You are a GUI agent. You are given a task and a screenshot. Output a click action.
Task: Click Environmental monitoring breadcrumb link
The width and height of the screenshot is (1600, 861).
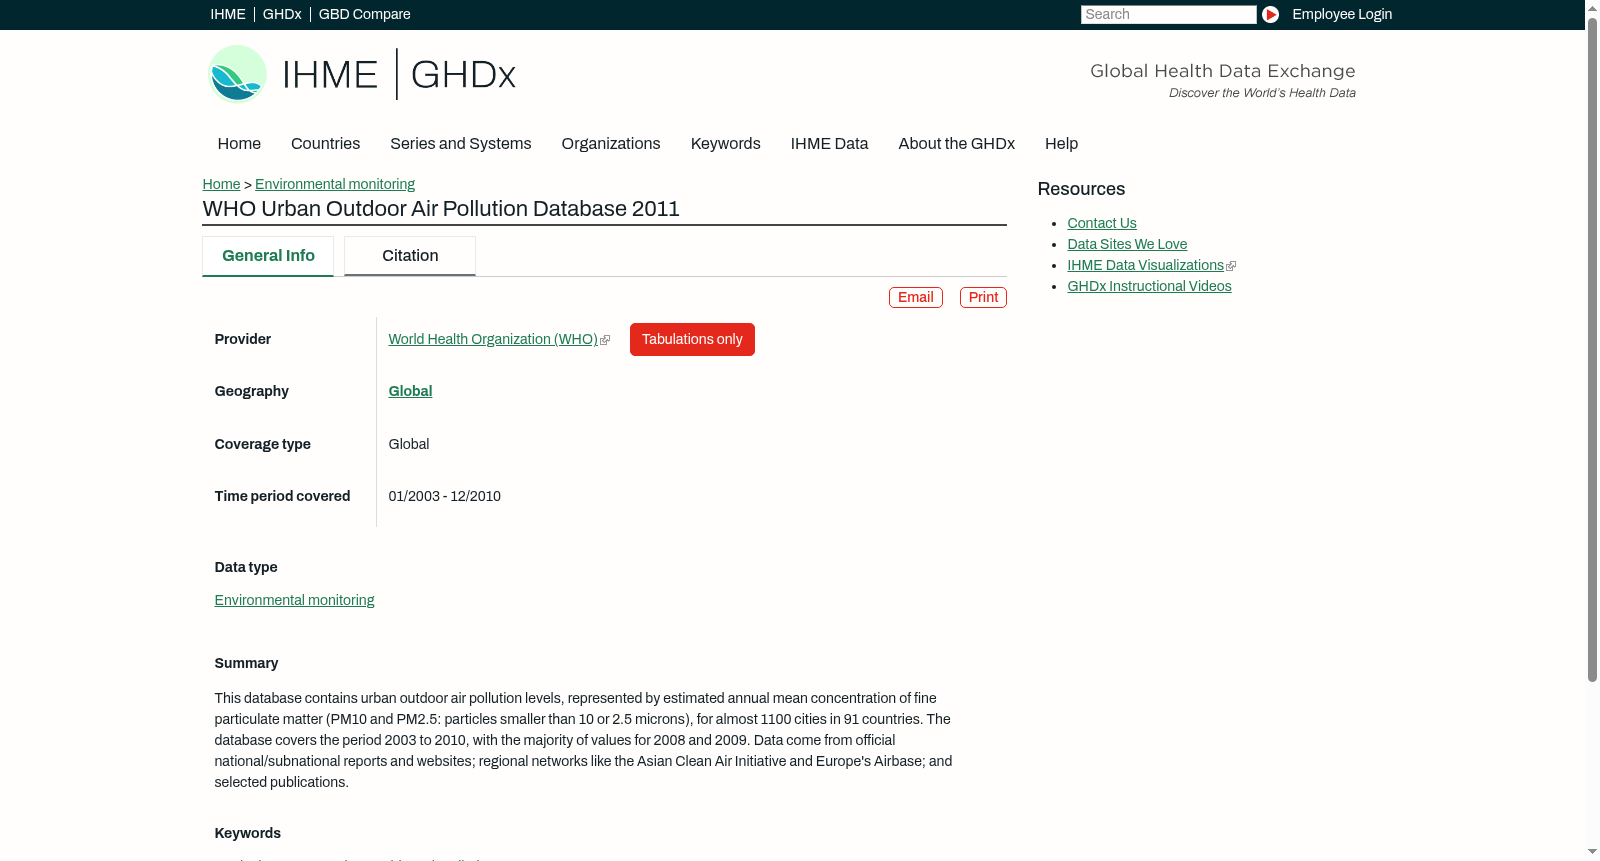tap(335, 184)
